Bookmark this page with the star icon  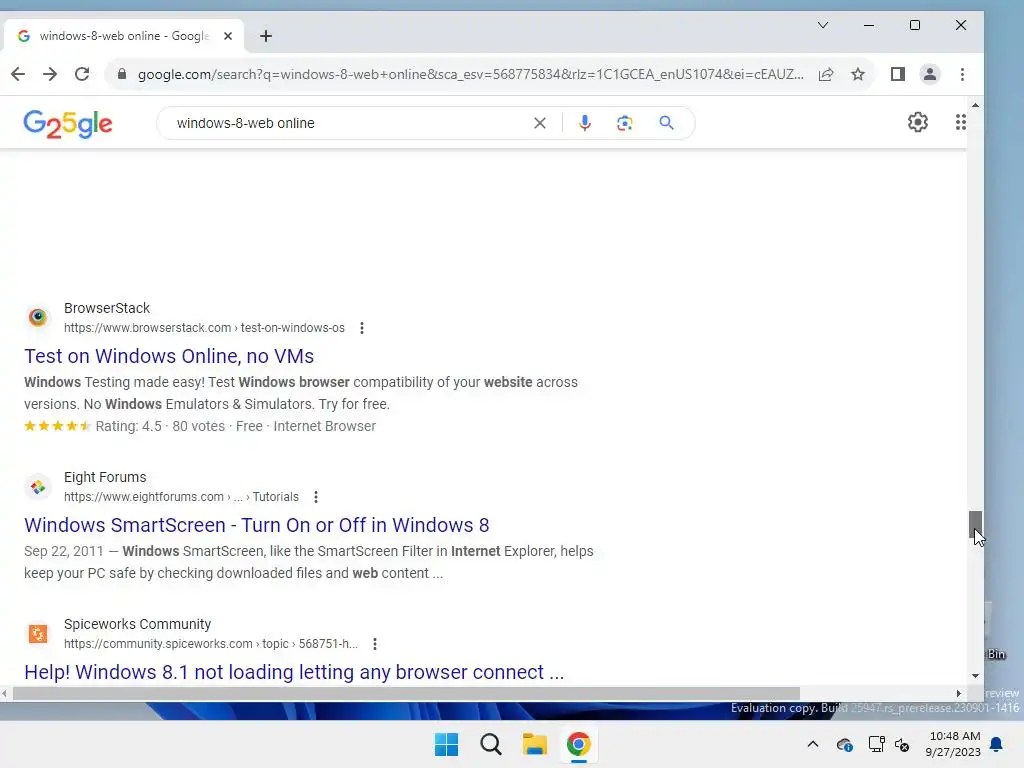coord(858,74)
